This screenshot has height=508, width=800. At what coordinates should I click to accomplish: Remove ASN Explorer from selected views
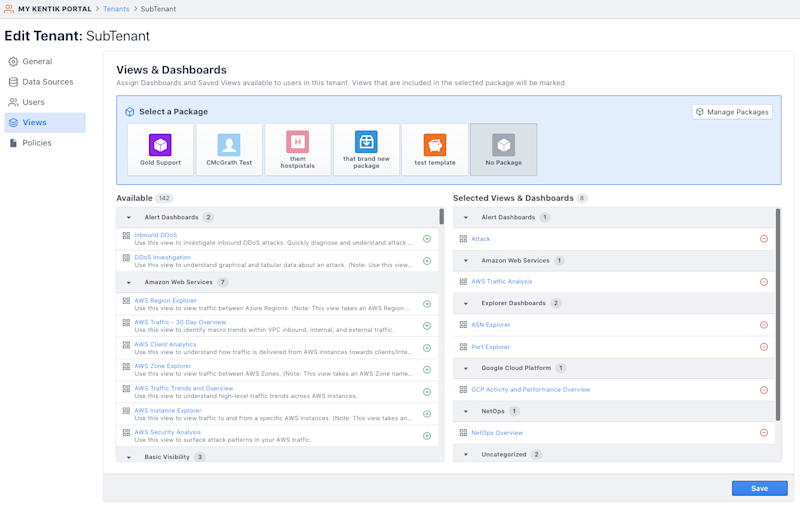pos(764,325)
